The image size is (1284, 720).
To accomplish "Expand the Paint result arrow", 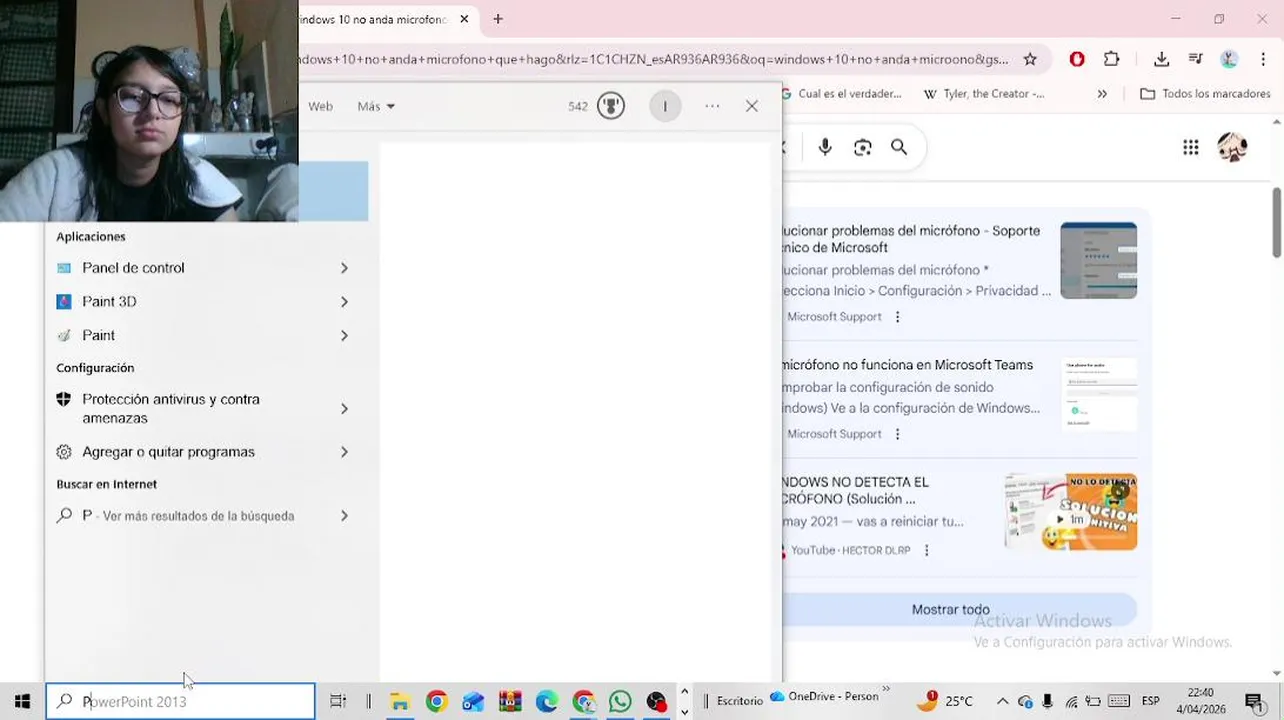I will pos(344,336).
